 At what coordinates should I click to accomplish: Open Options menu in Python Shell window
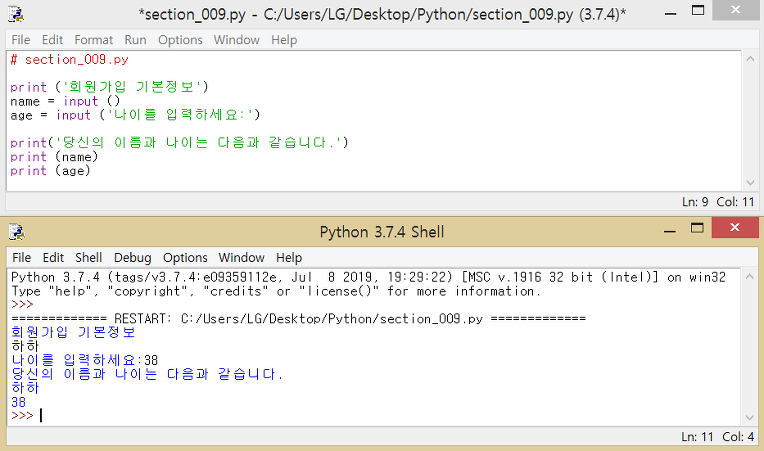pos(185,258)
